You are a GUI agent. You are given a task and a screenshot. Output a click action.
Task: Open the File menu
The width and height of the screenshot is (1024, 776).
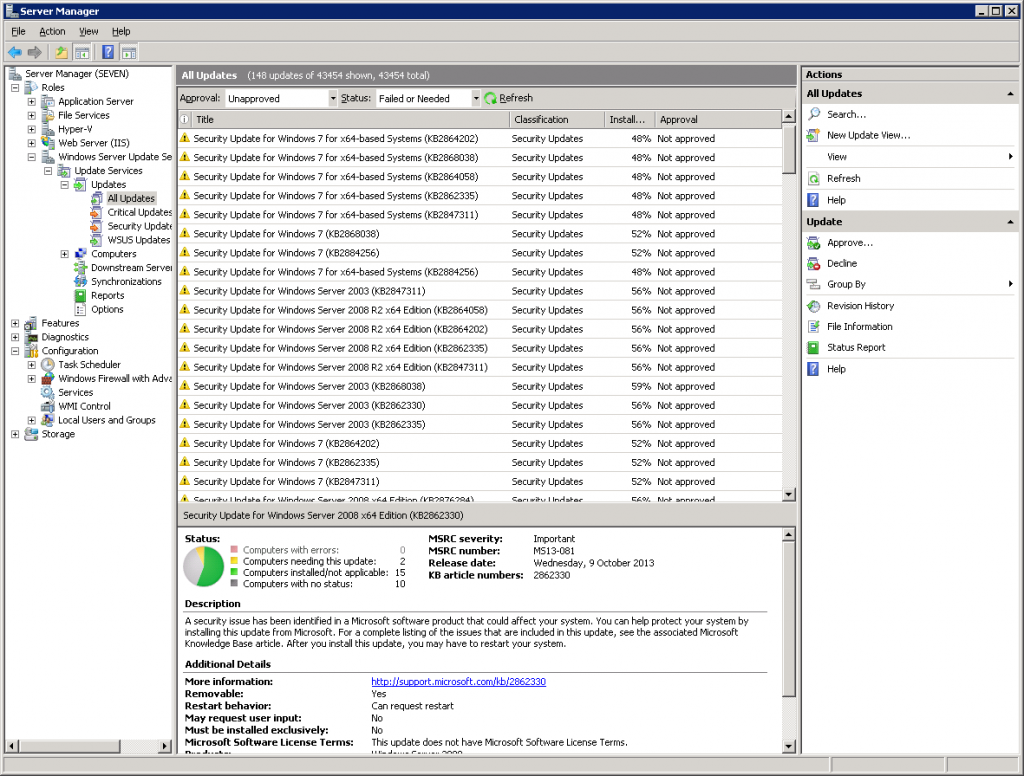pyautogui.click(x=18, y=31)
